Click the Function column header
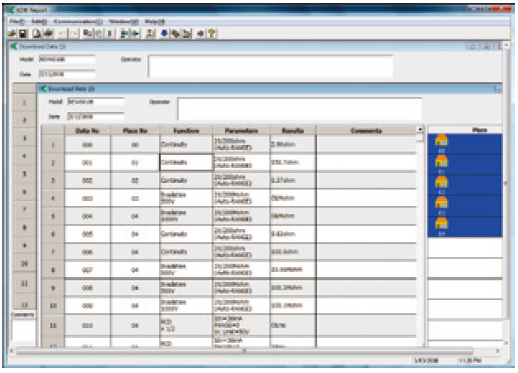Image resolution: width=518 pixels, height=373 pixels. pyautogui.click(x=186, y=131)
